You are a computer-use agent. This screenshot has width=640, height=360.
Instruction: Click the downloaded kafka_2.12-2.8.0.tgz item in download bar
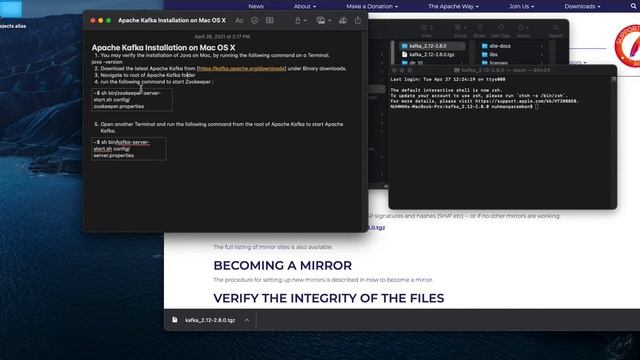point(210,320)
